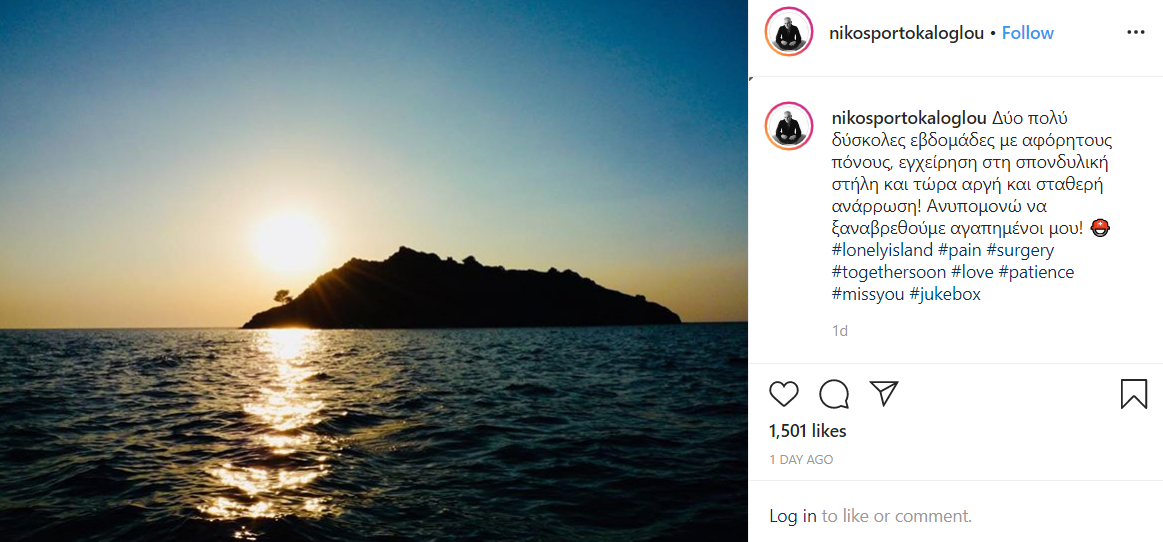Click the Log in link
Screen dimensions: 1163x542
[x=793, y=516]
